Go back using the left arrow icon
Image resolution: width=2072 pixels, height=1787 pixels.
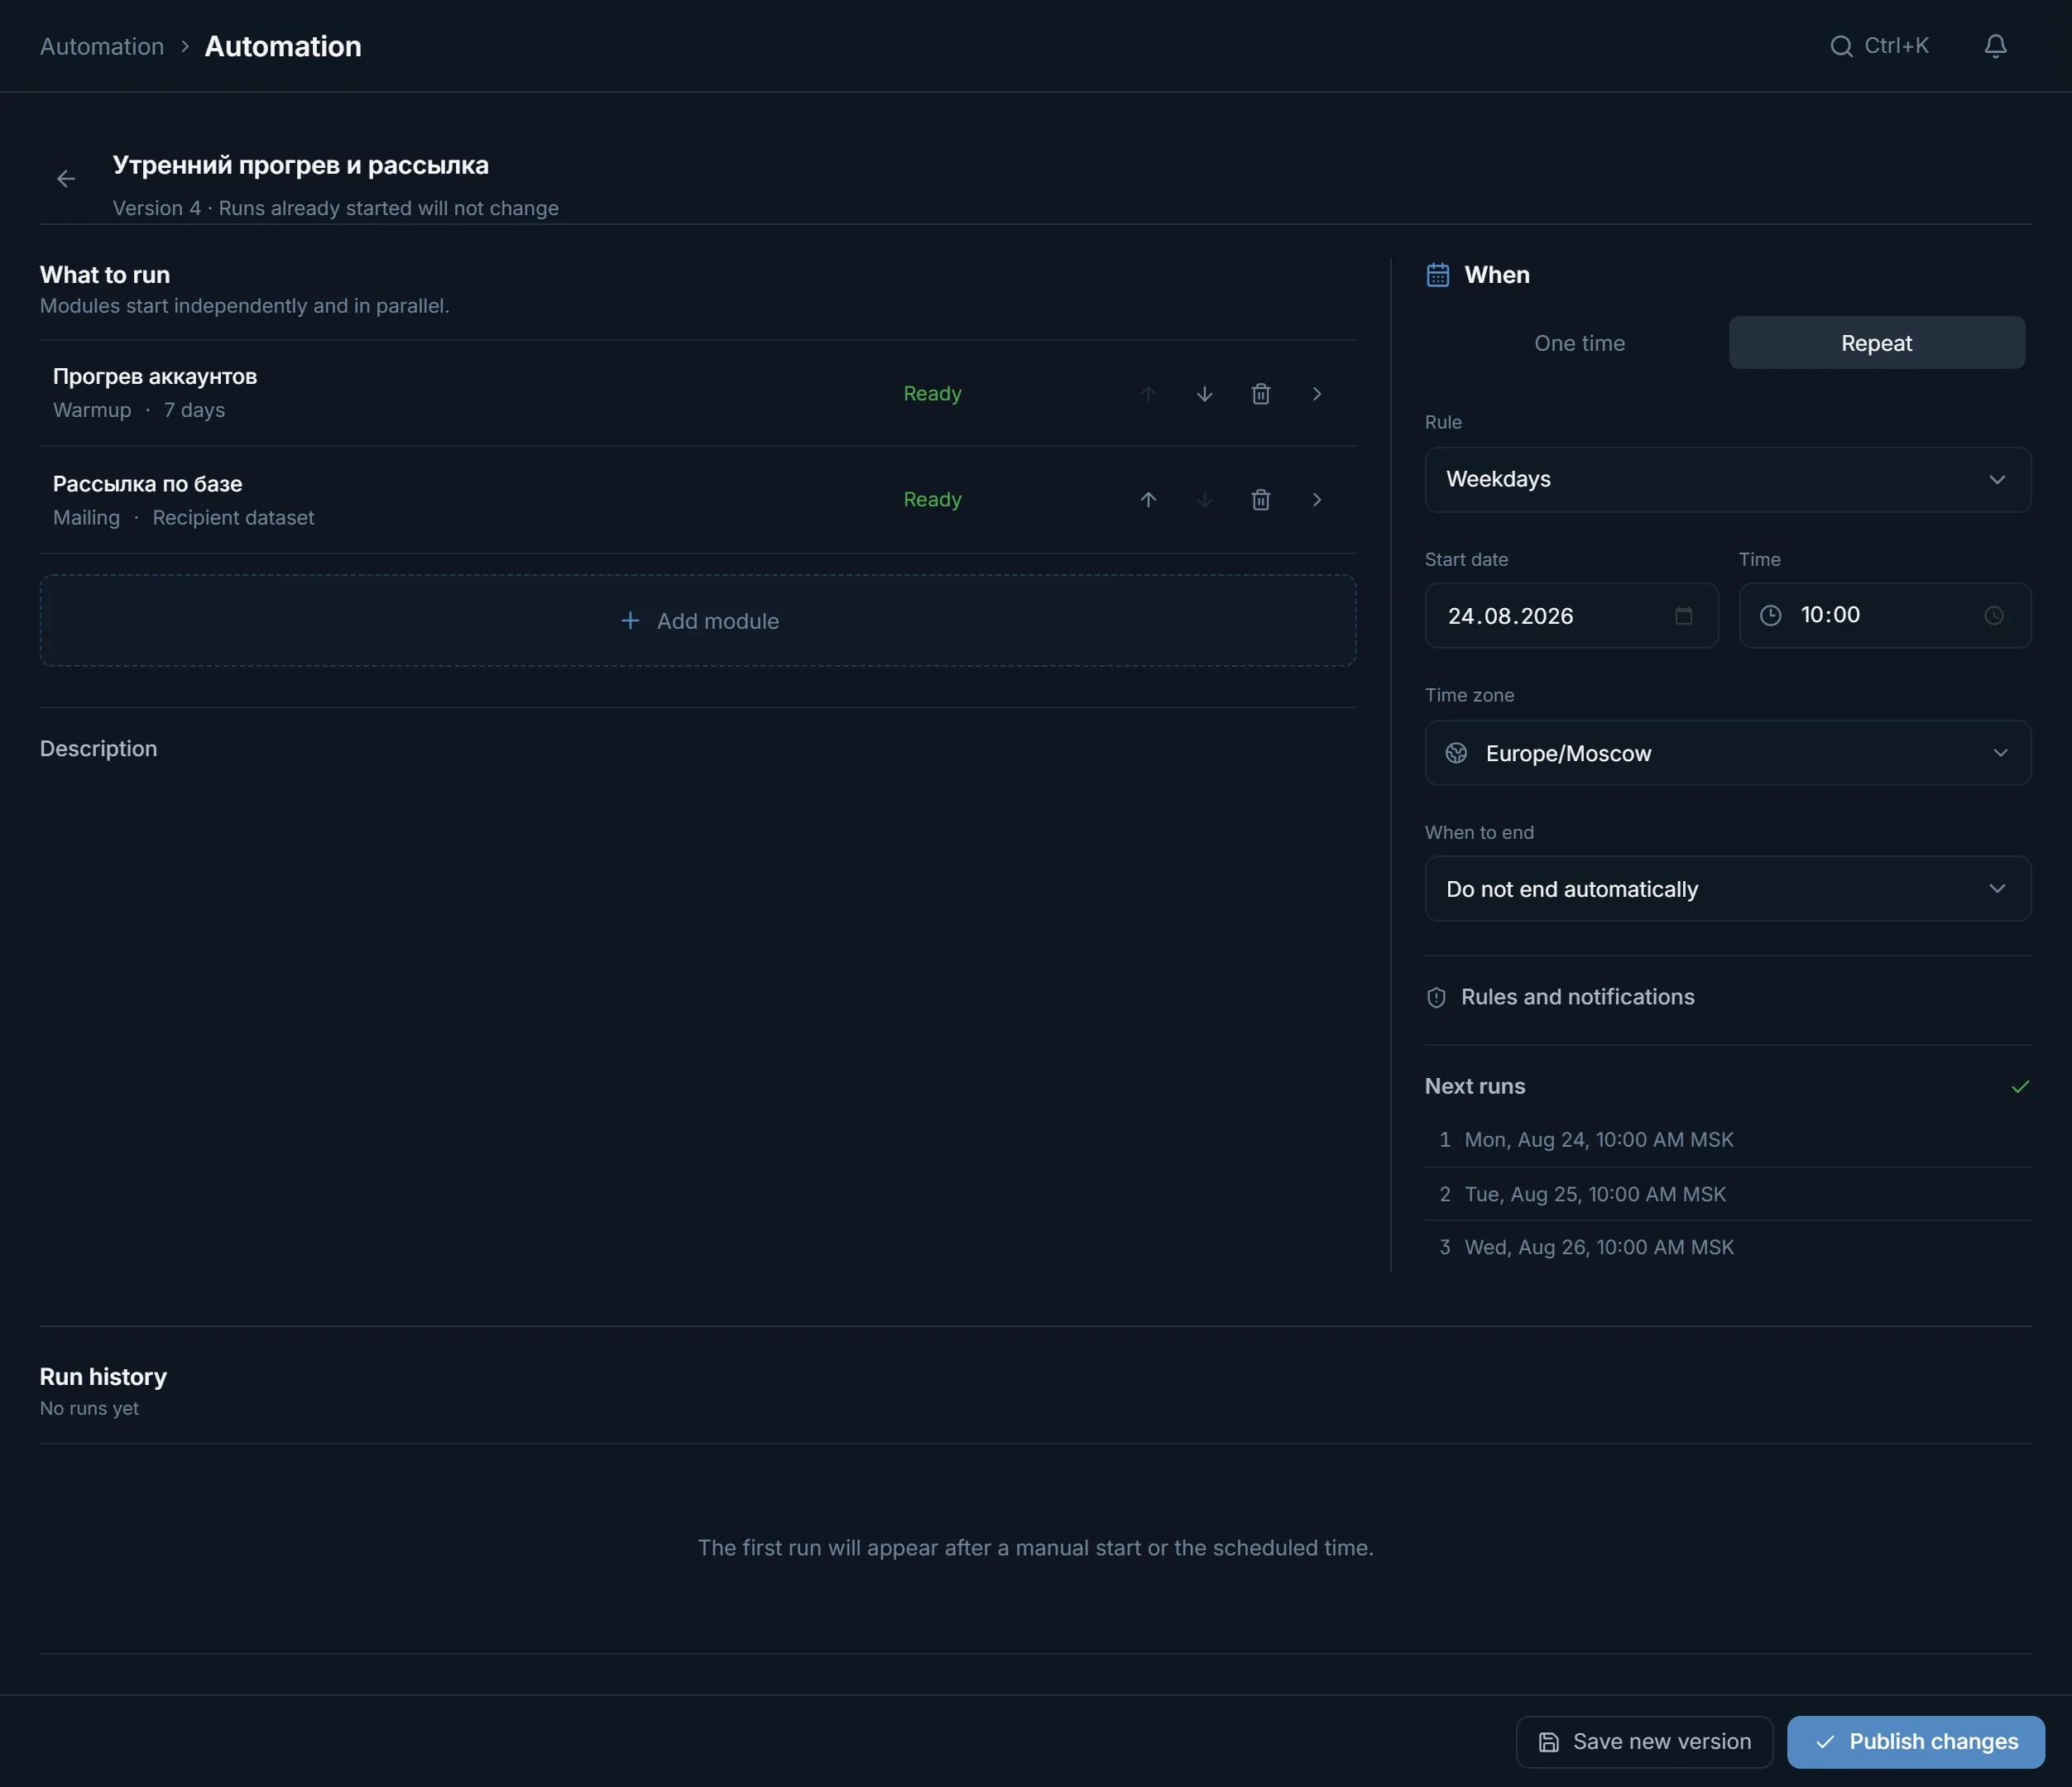pyautogui.click(x=66, y=179)
